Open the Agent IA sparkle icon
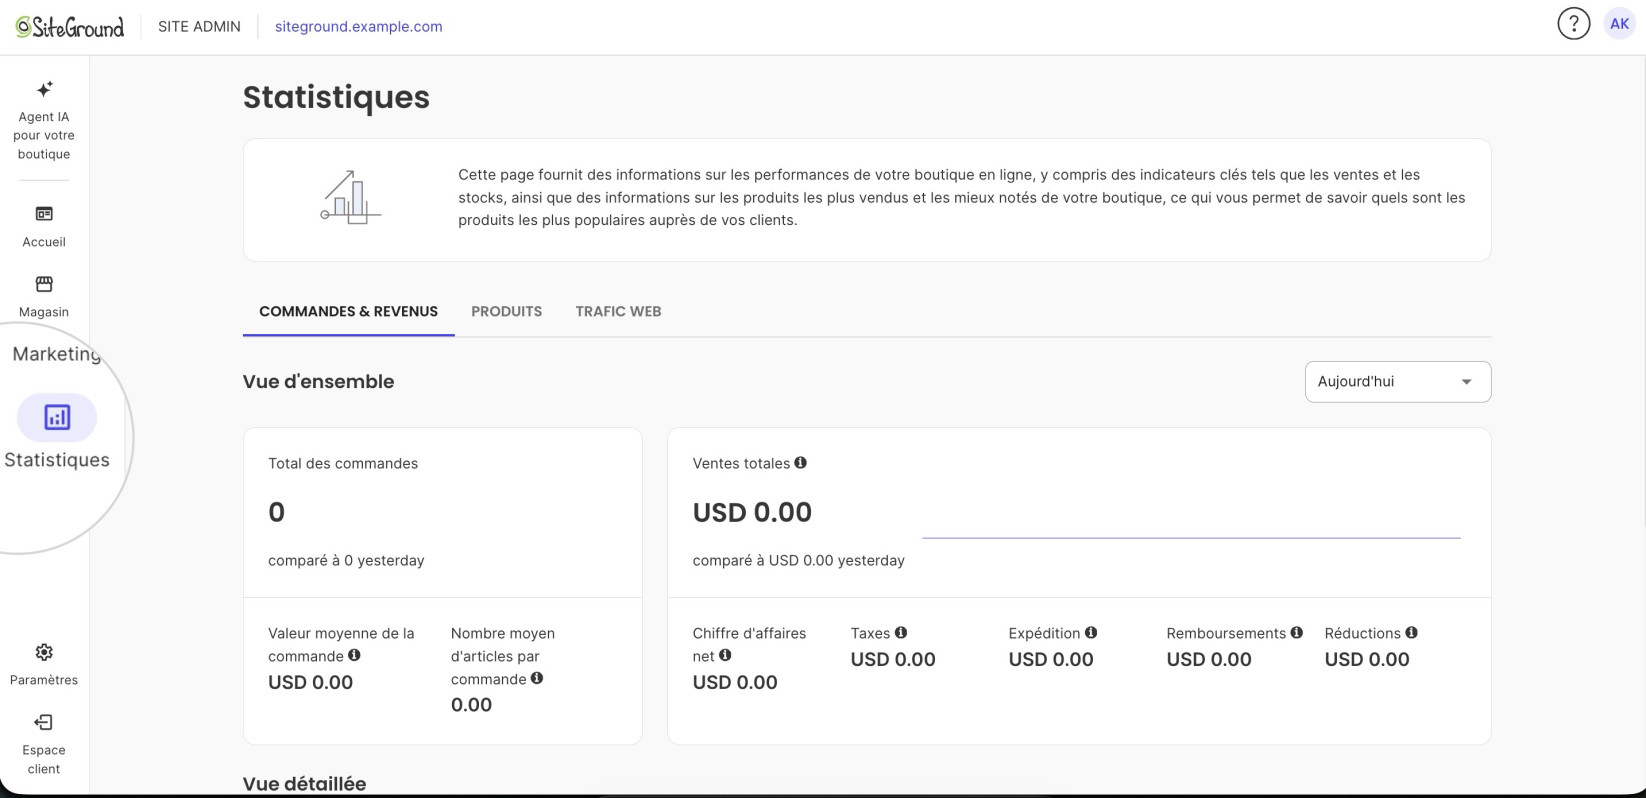The image size is (1646, 798). 44,89
